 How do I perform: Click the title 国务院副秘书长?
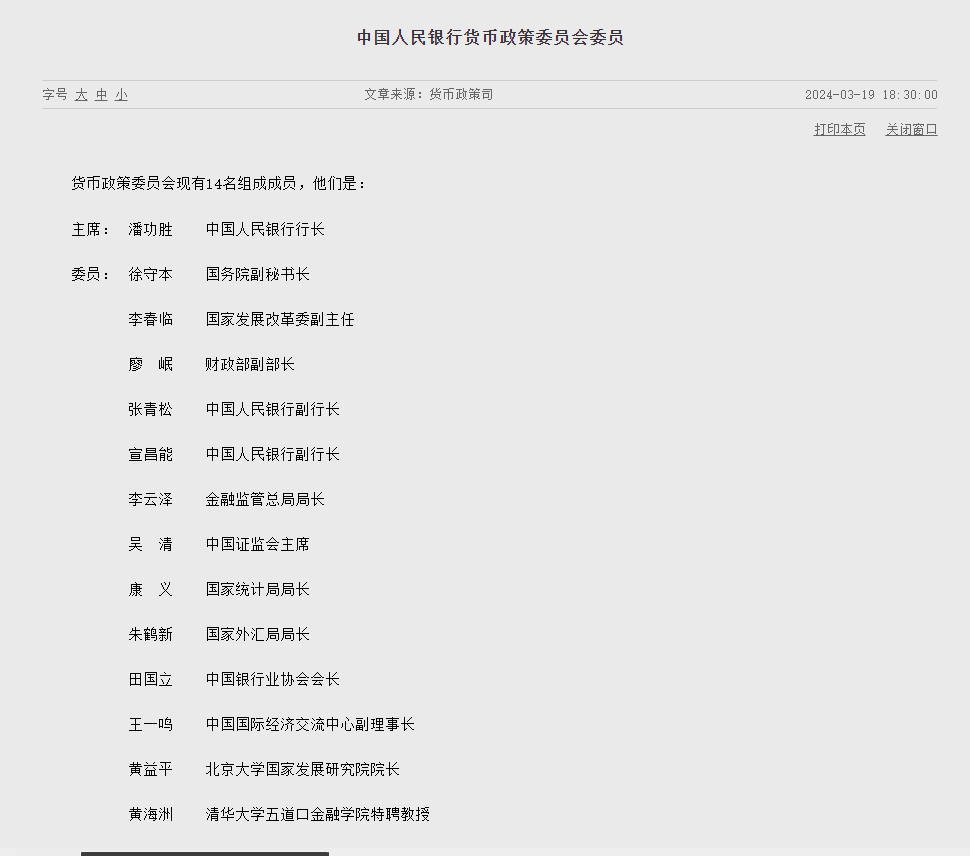[x=257, y=275]
